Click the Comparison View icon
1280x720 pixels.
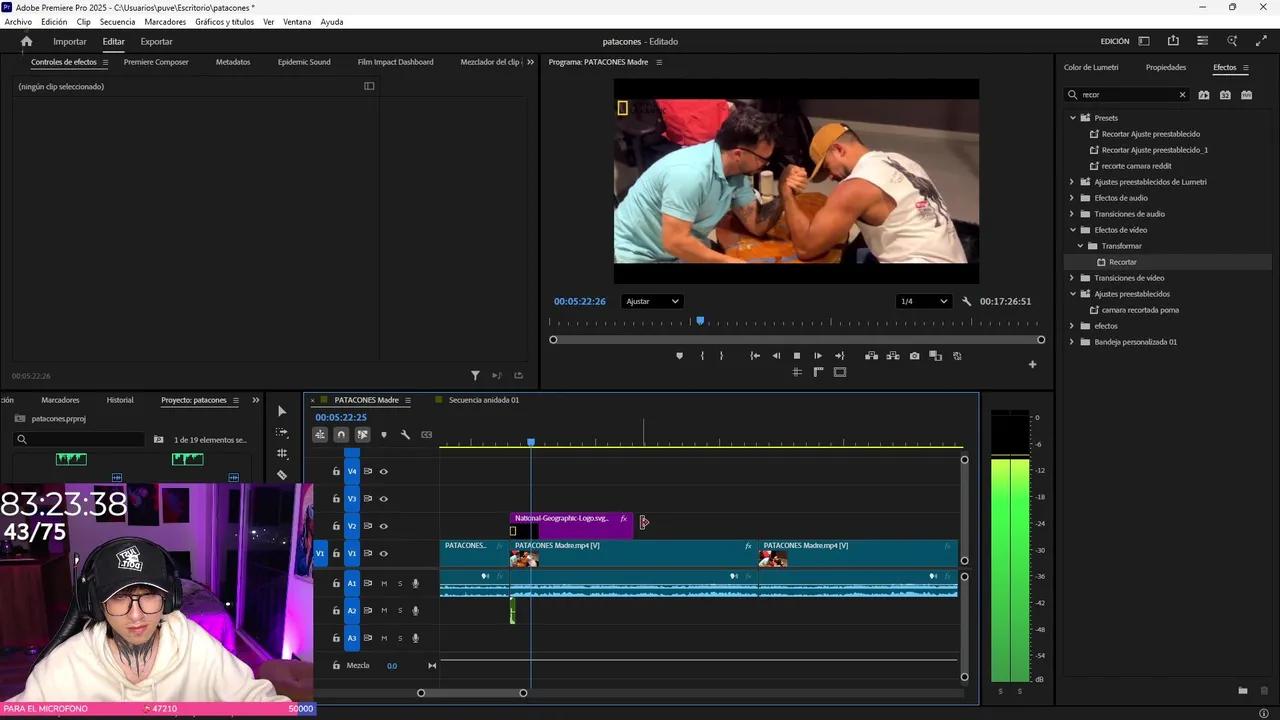pyautogui.click(x=935, y=356)
